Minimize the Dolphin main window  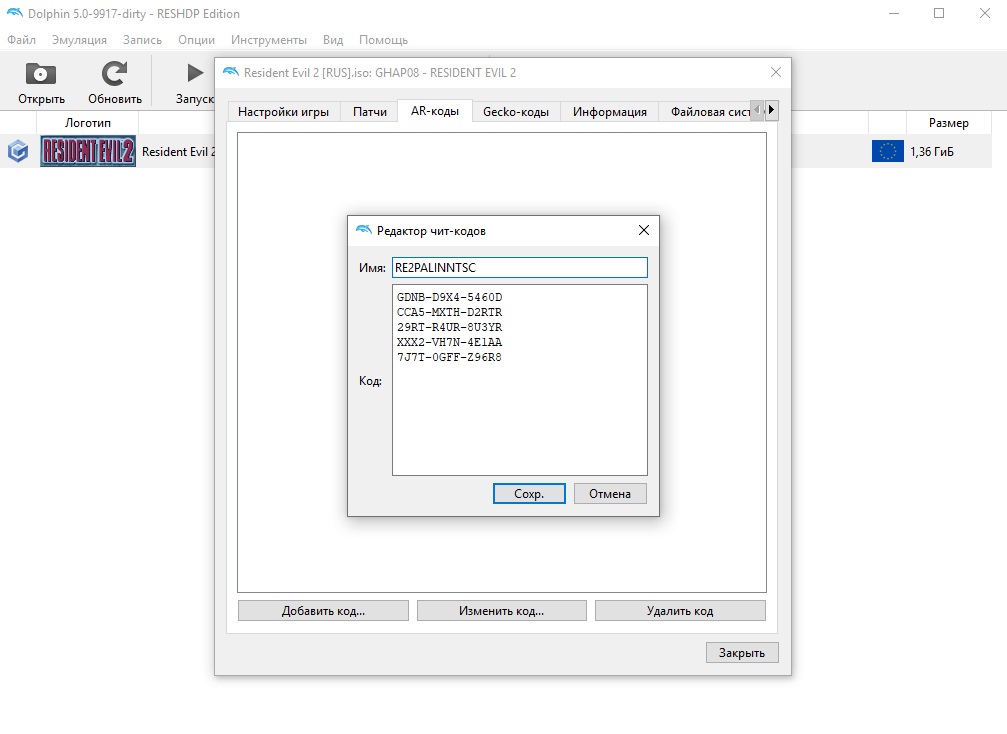(894, 13)
